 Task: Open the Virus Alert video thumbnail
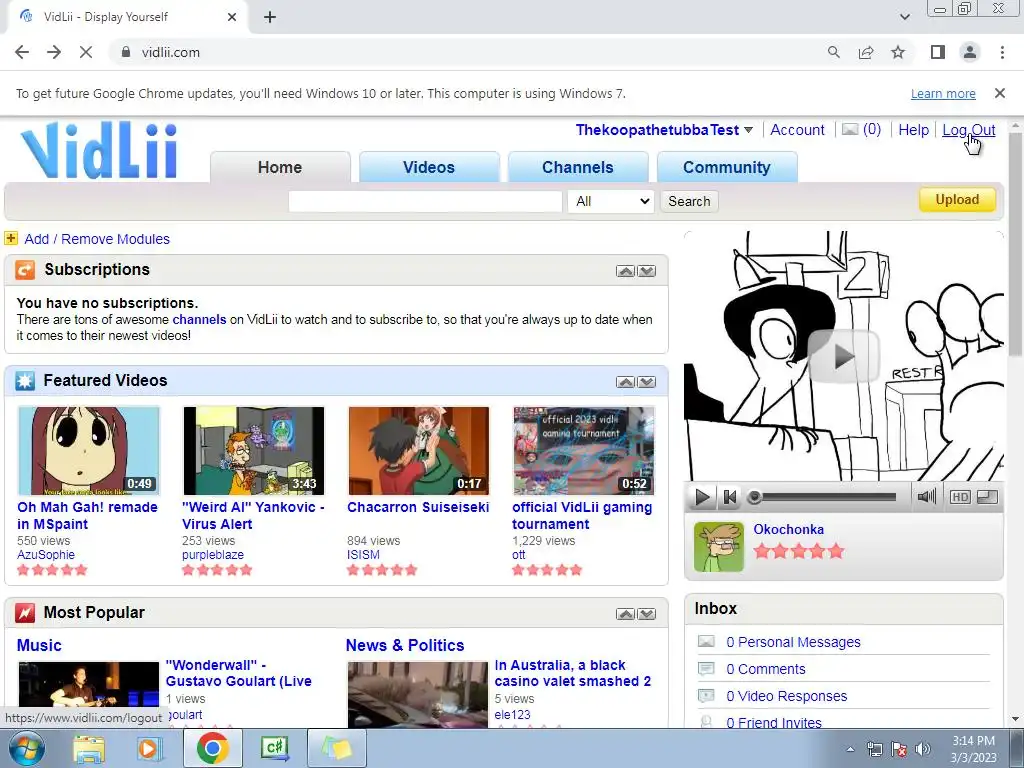253,451
